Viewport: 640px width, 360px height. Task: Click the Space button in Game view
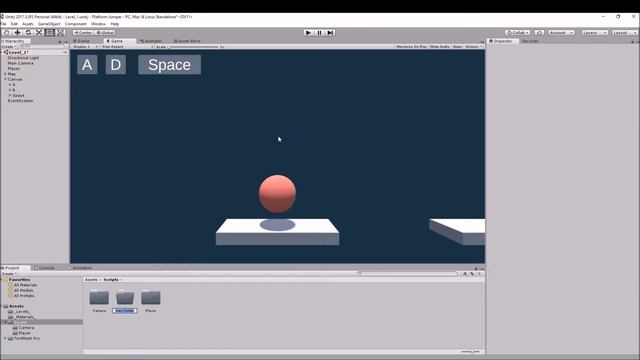(x=169, y=64)
